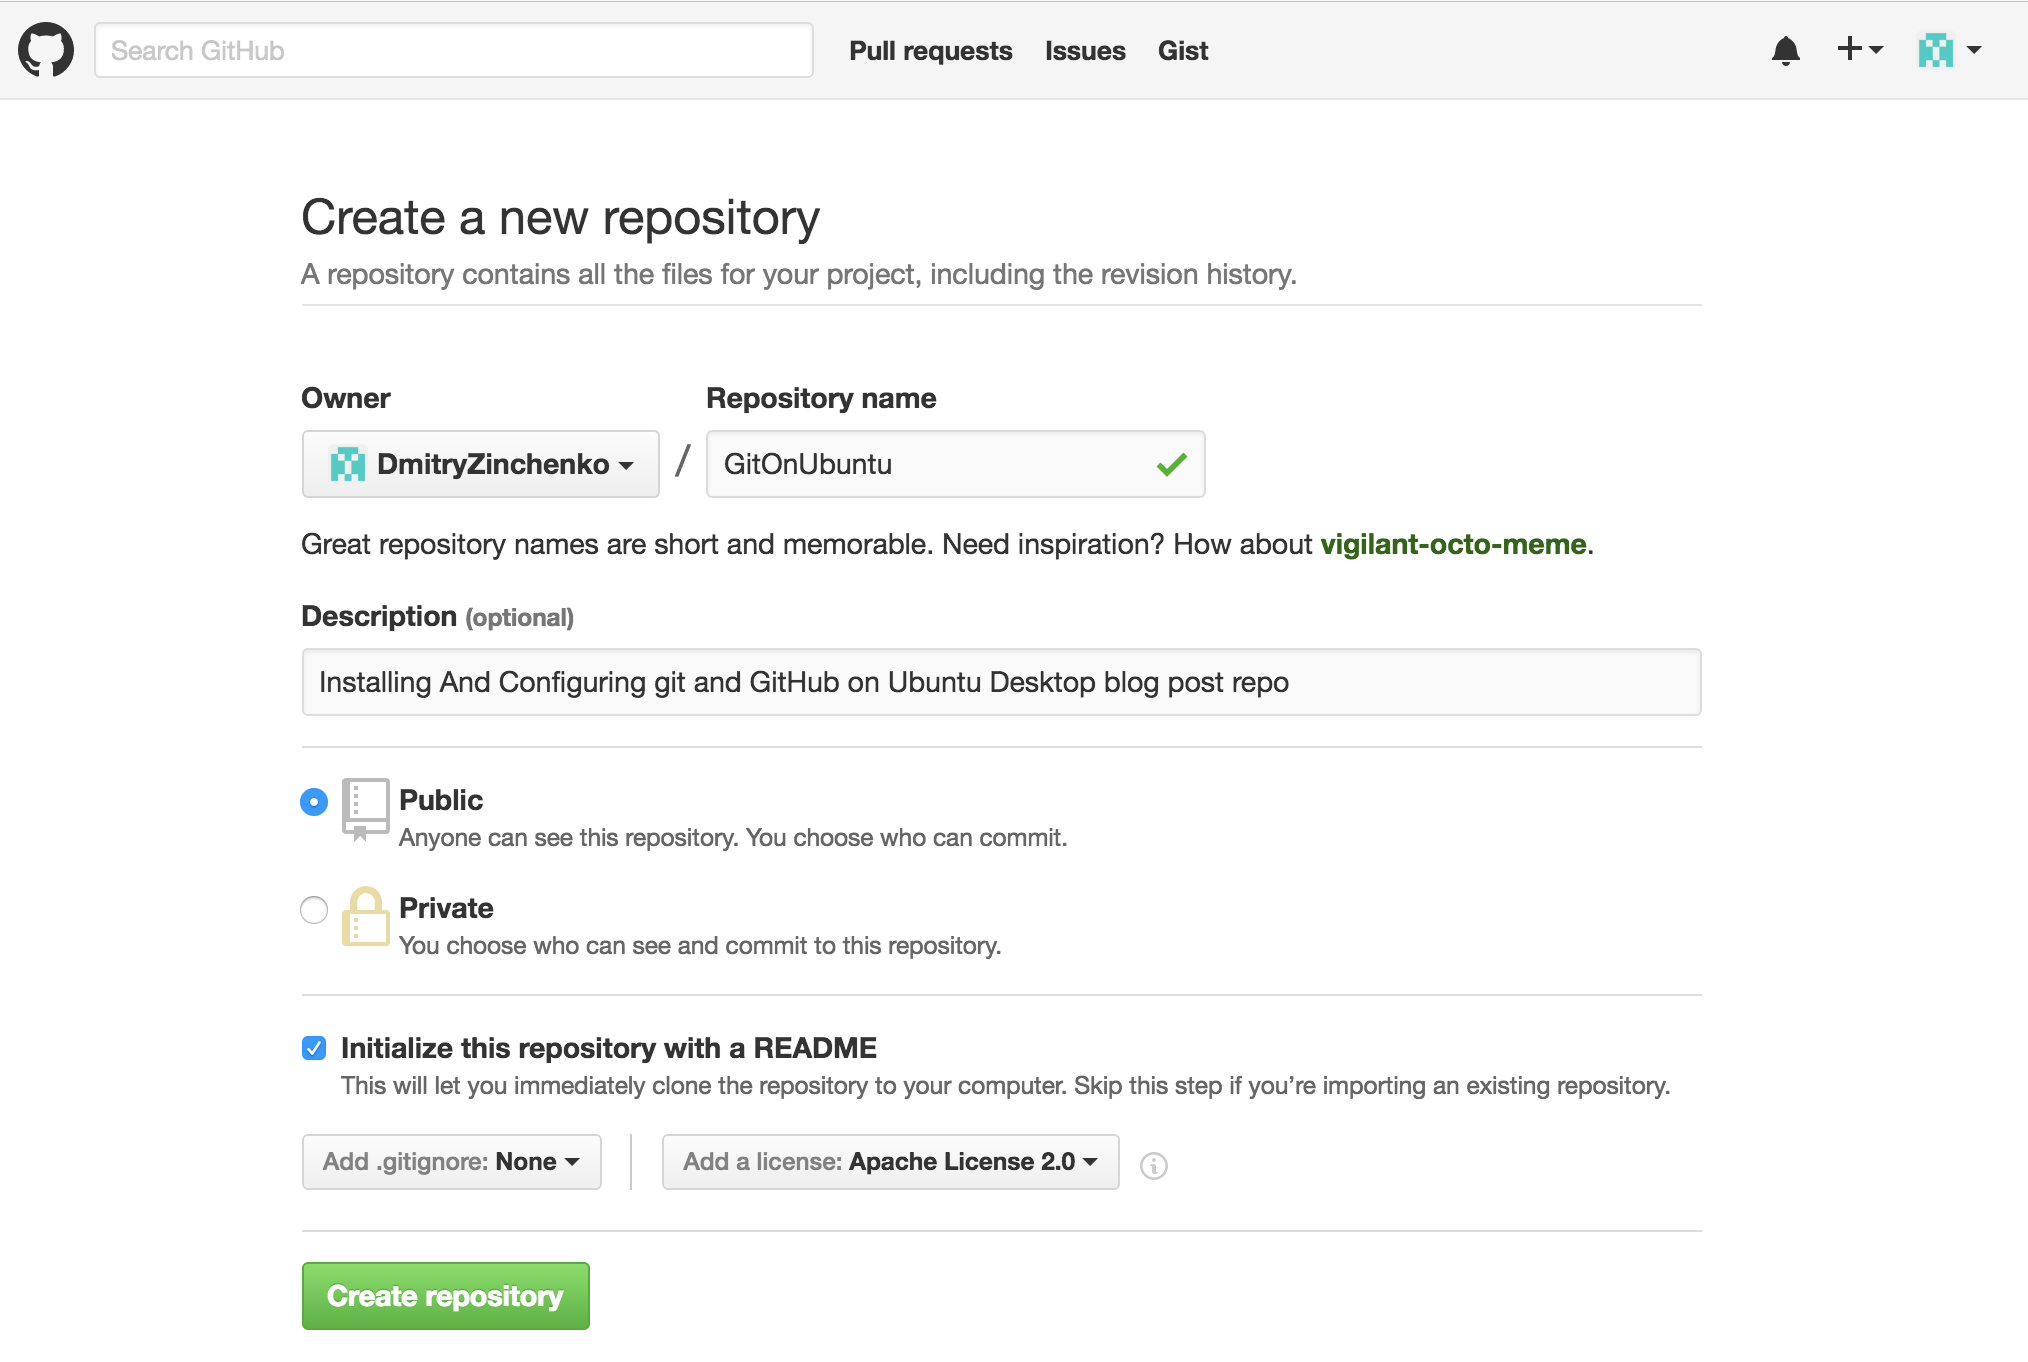Image resolution: width=2028 pixels, height=1362 pixels.
Task: Select the Private radio button
Action: [314, 910]
